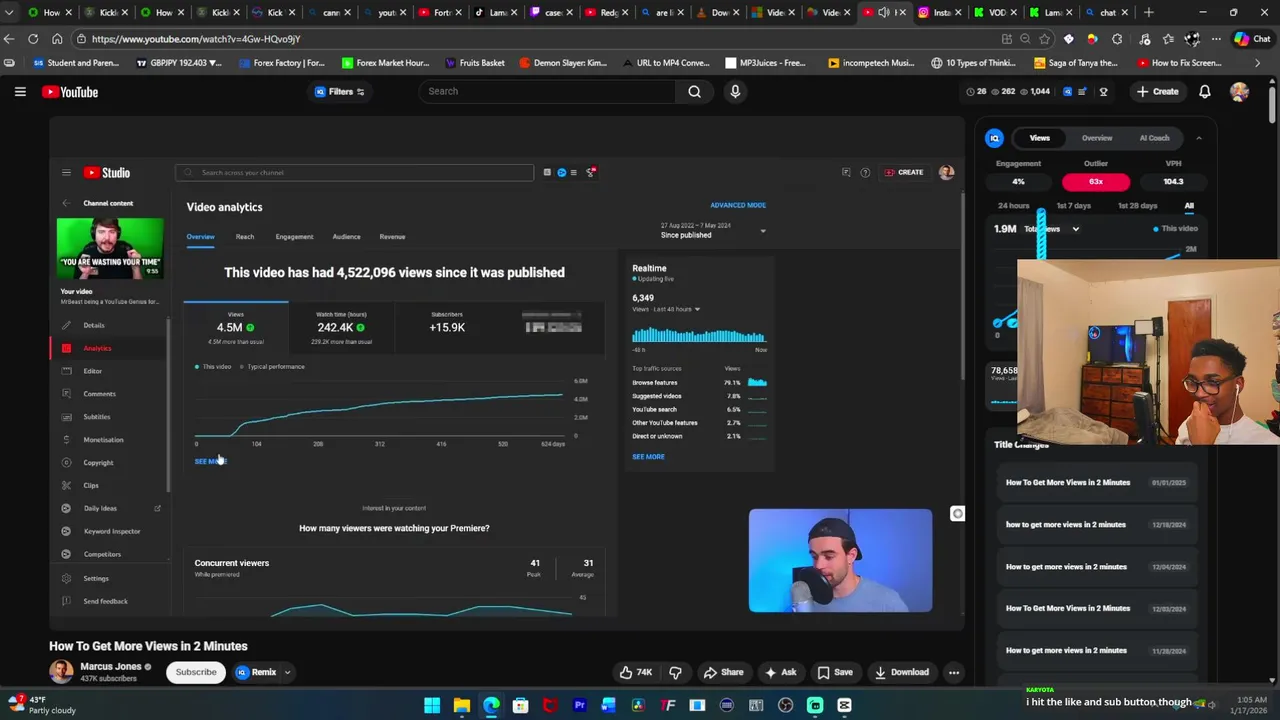The image size is (1280, 720).
Task: Activate voice search microphone
Action: [735, 91]
